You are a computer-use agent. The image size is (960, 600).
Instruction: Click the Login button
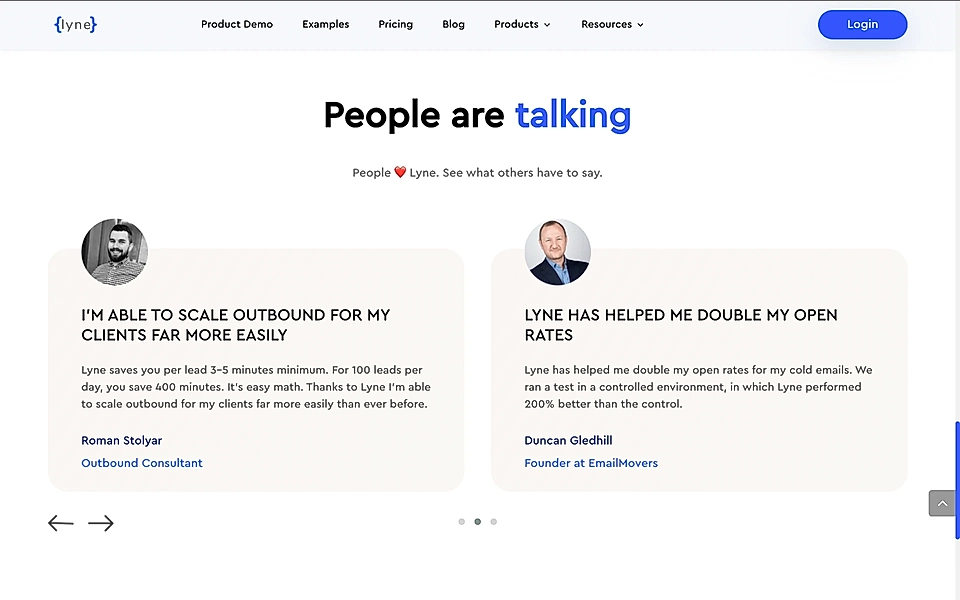pyautogui.click(x=862, y=24)
